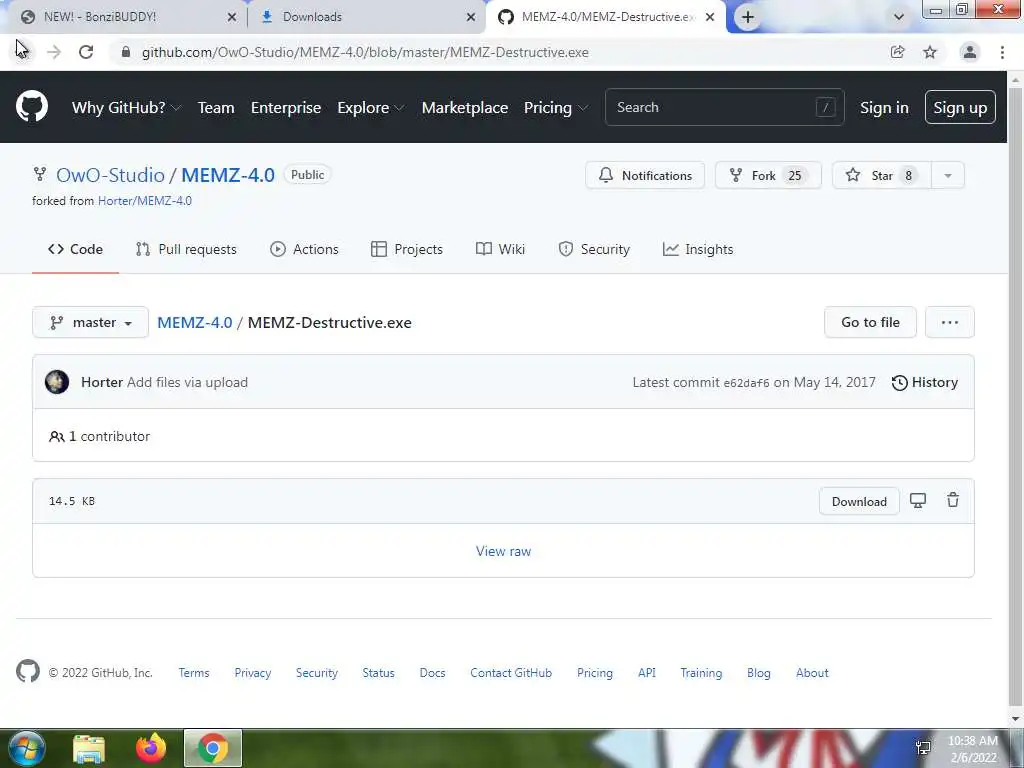This screenshot has width=1024, height=768.
Task: Click the network tray icon
Action: click(x=923, y=748)
